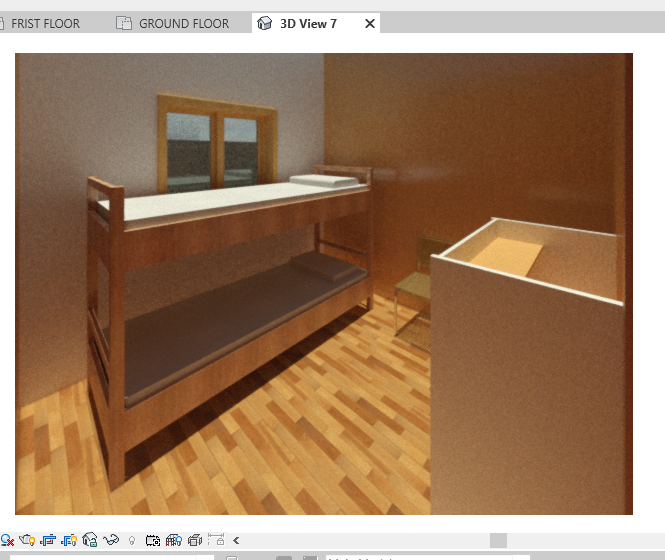Toggle Shadows Off icon in view control bar
Image resolution: width=665 pixels, height=560 pixels.
[x=7, y=540]
